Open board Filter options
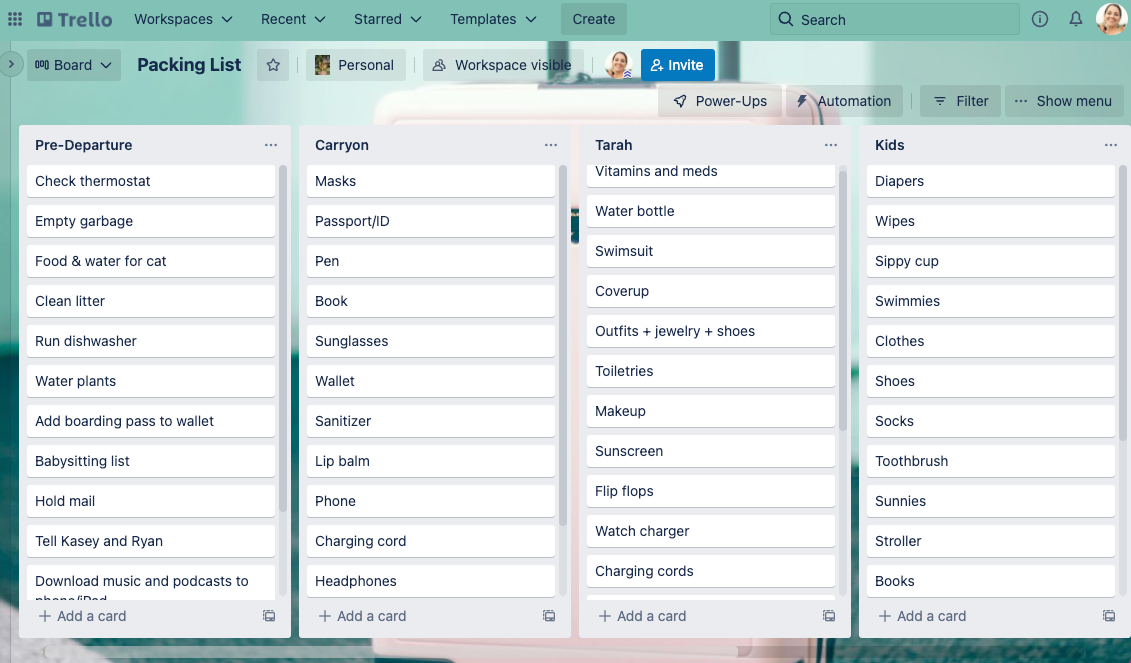This screenshot has width=1131, height=663. pyautogui.click(x=959, y=101)
